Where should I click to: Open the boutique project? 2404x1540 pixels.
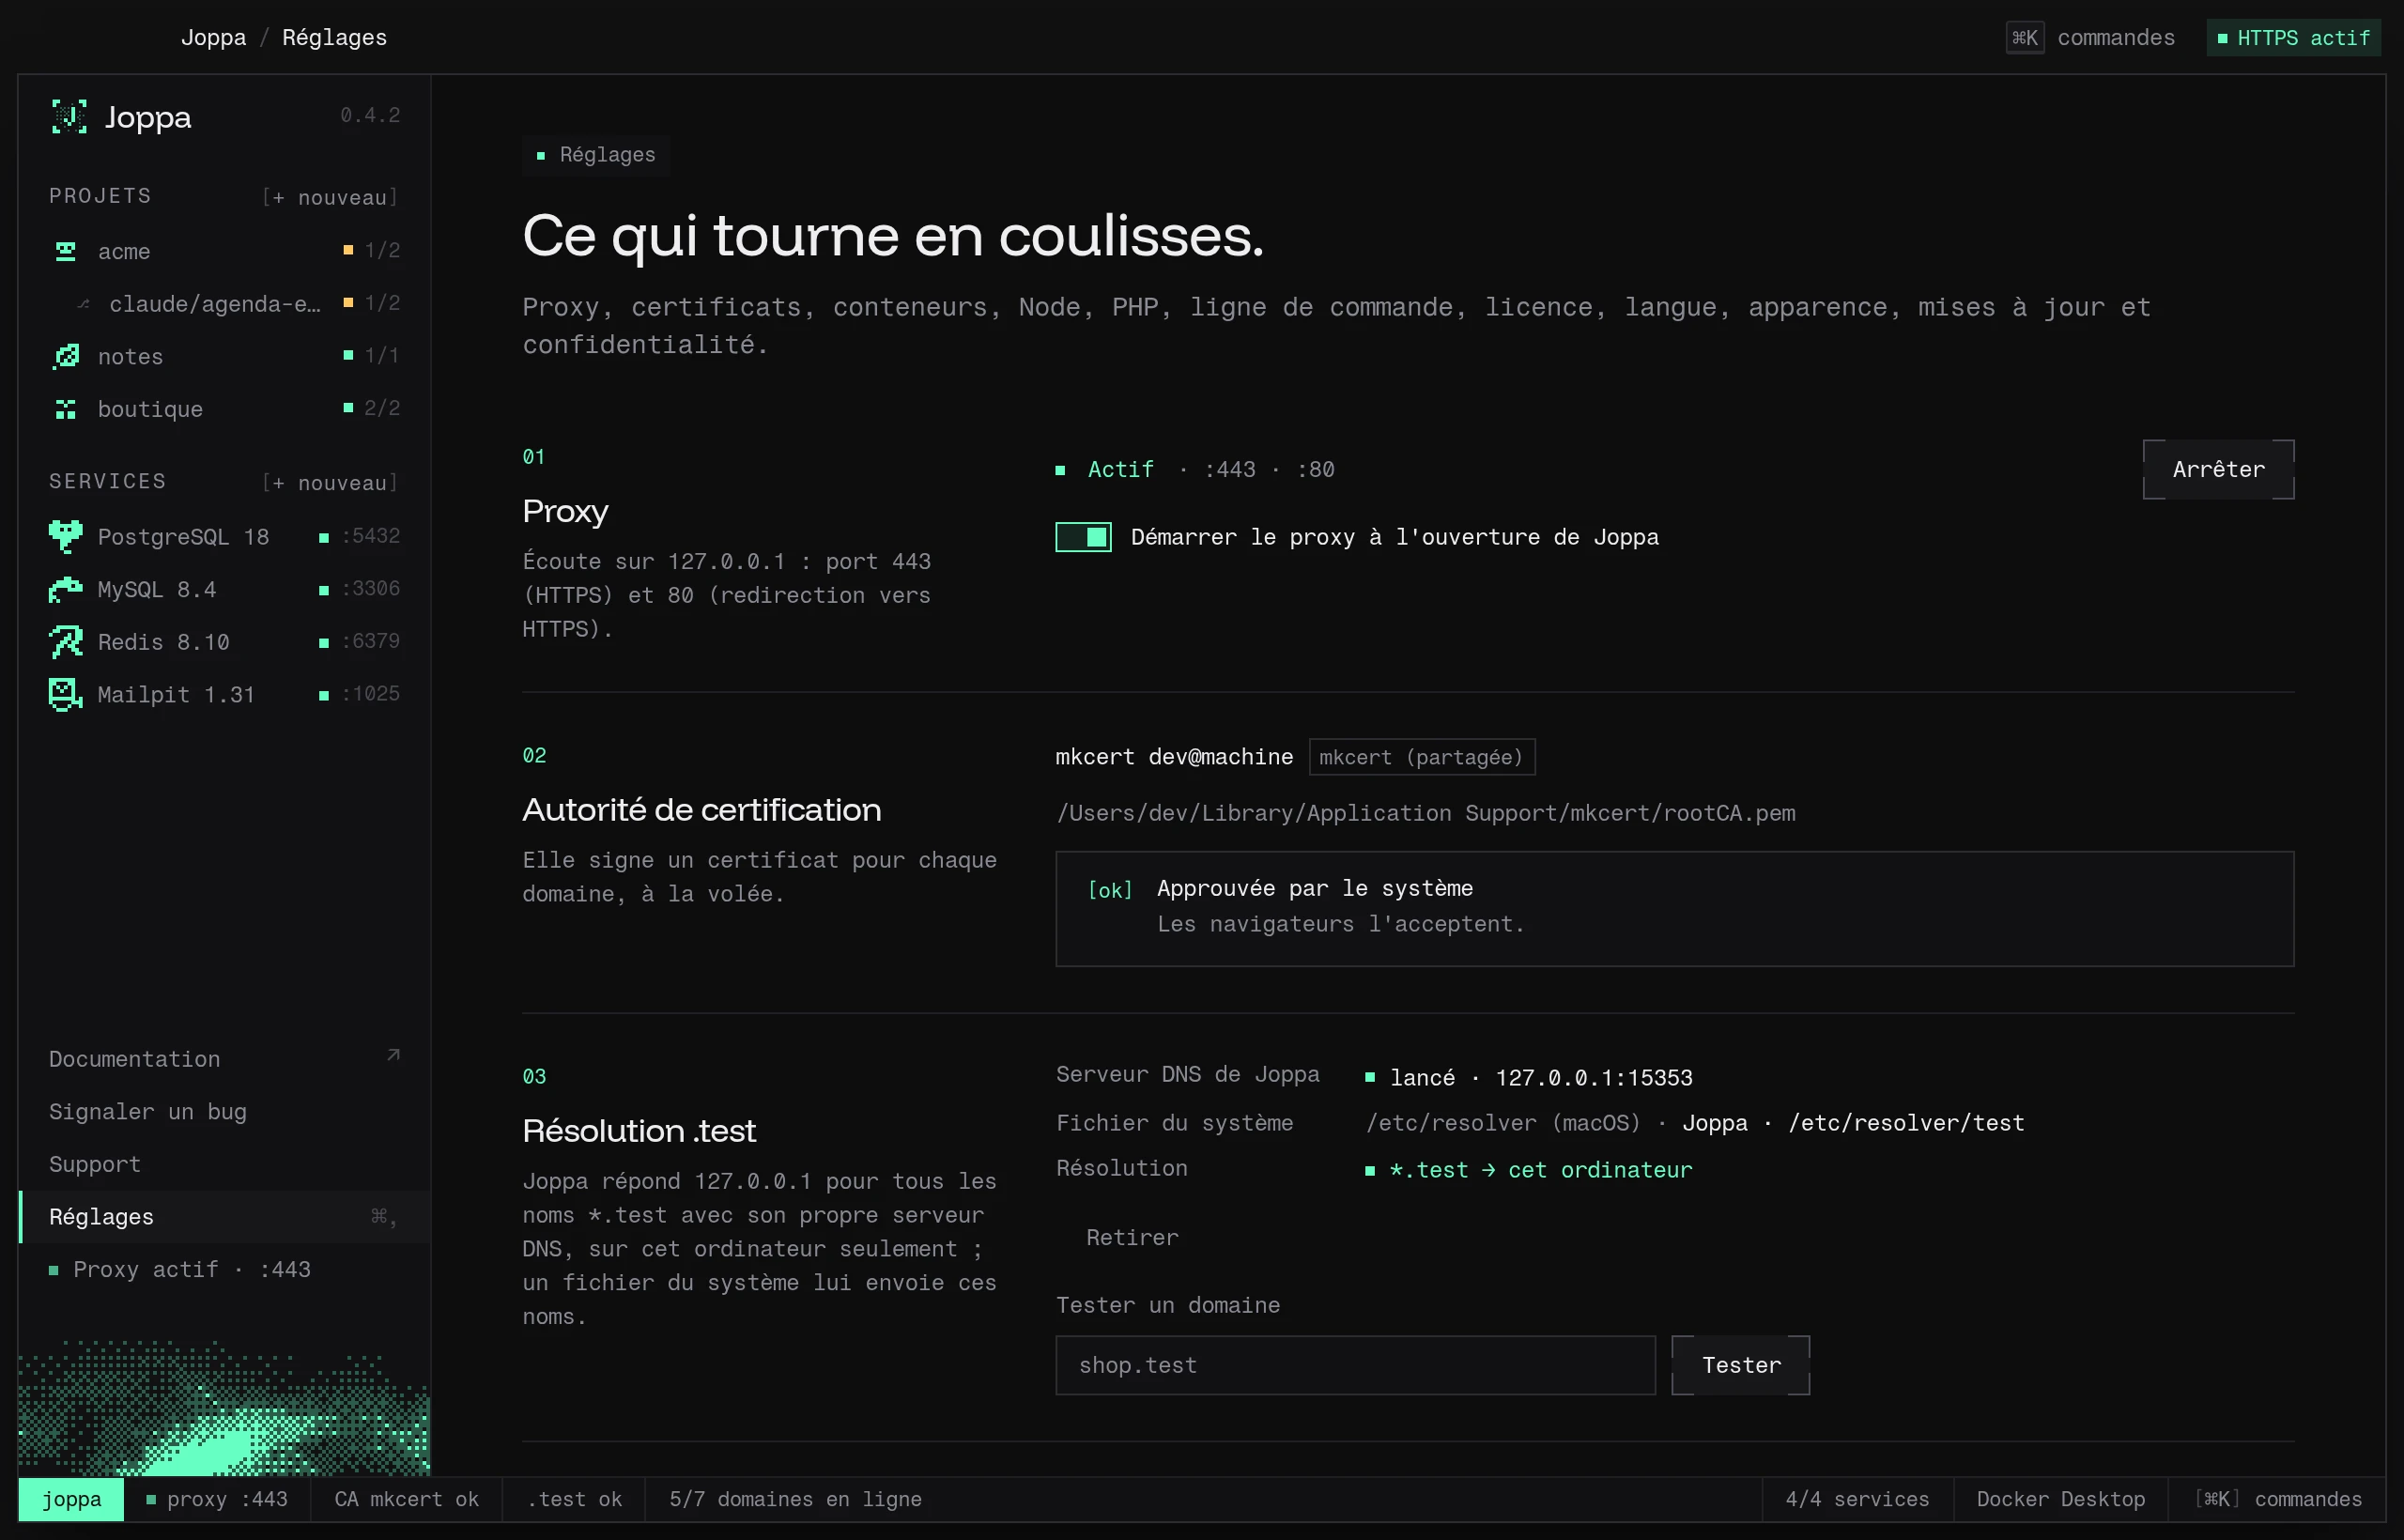(x=224, y=409)
